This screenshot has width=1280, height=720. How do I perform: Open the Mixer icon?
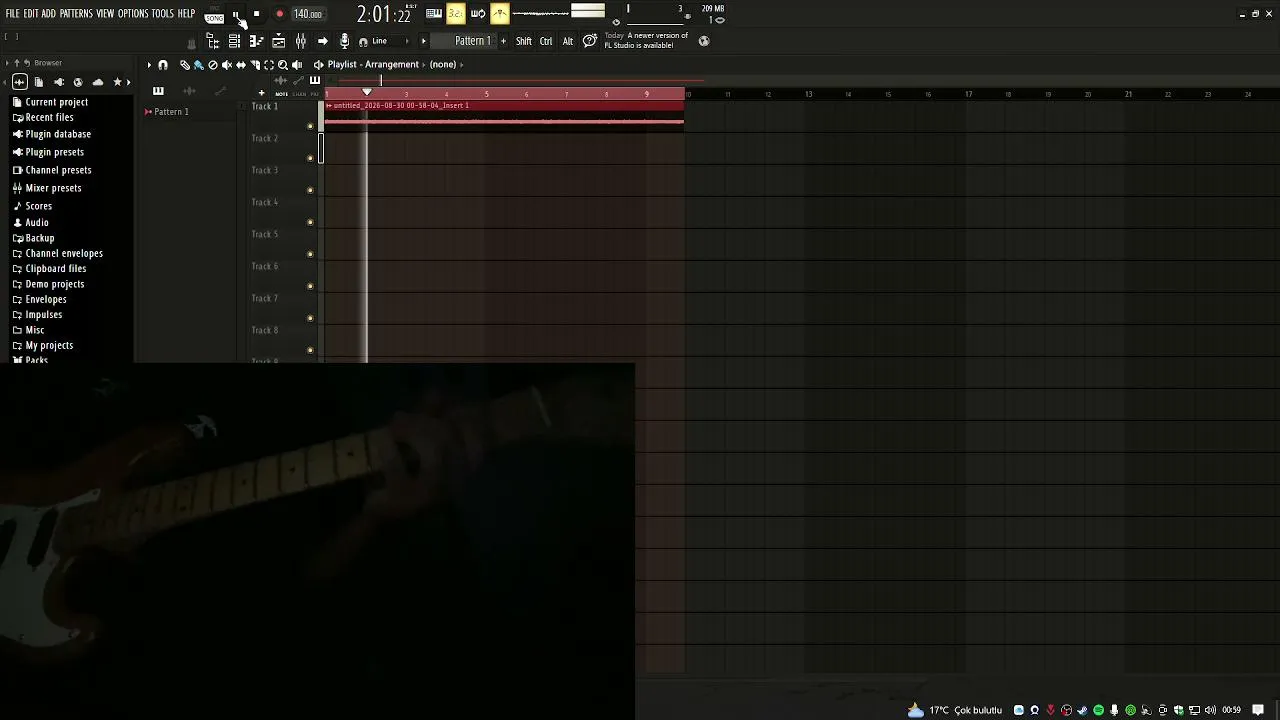pyautogui.click(x=301, y=41)
